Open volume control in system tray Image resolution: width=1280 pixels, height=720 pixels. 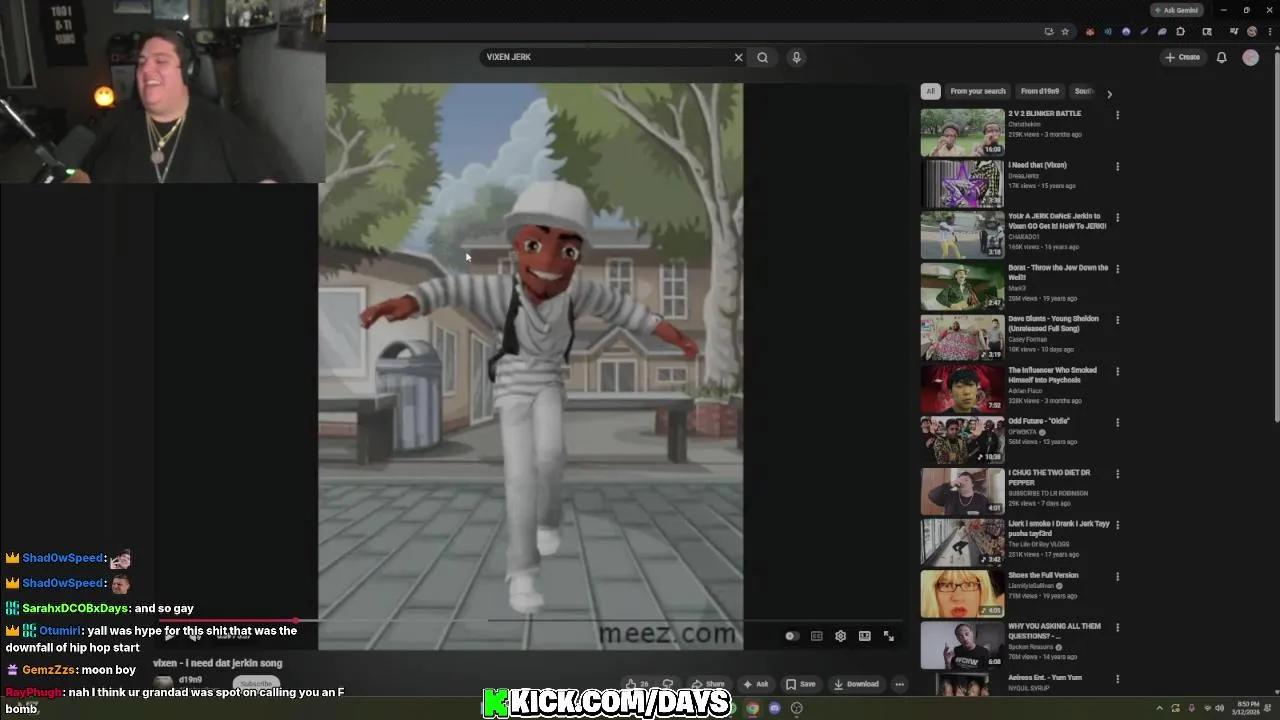[1219, 708]
